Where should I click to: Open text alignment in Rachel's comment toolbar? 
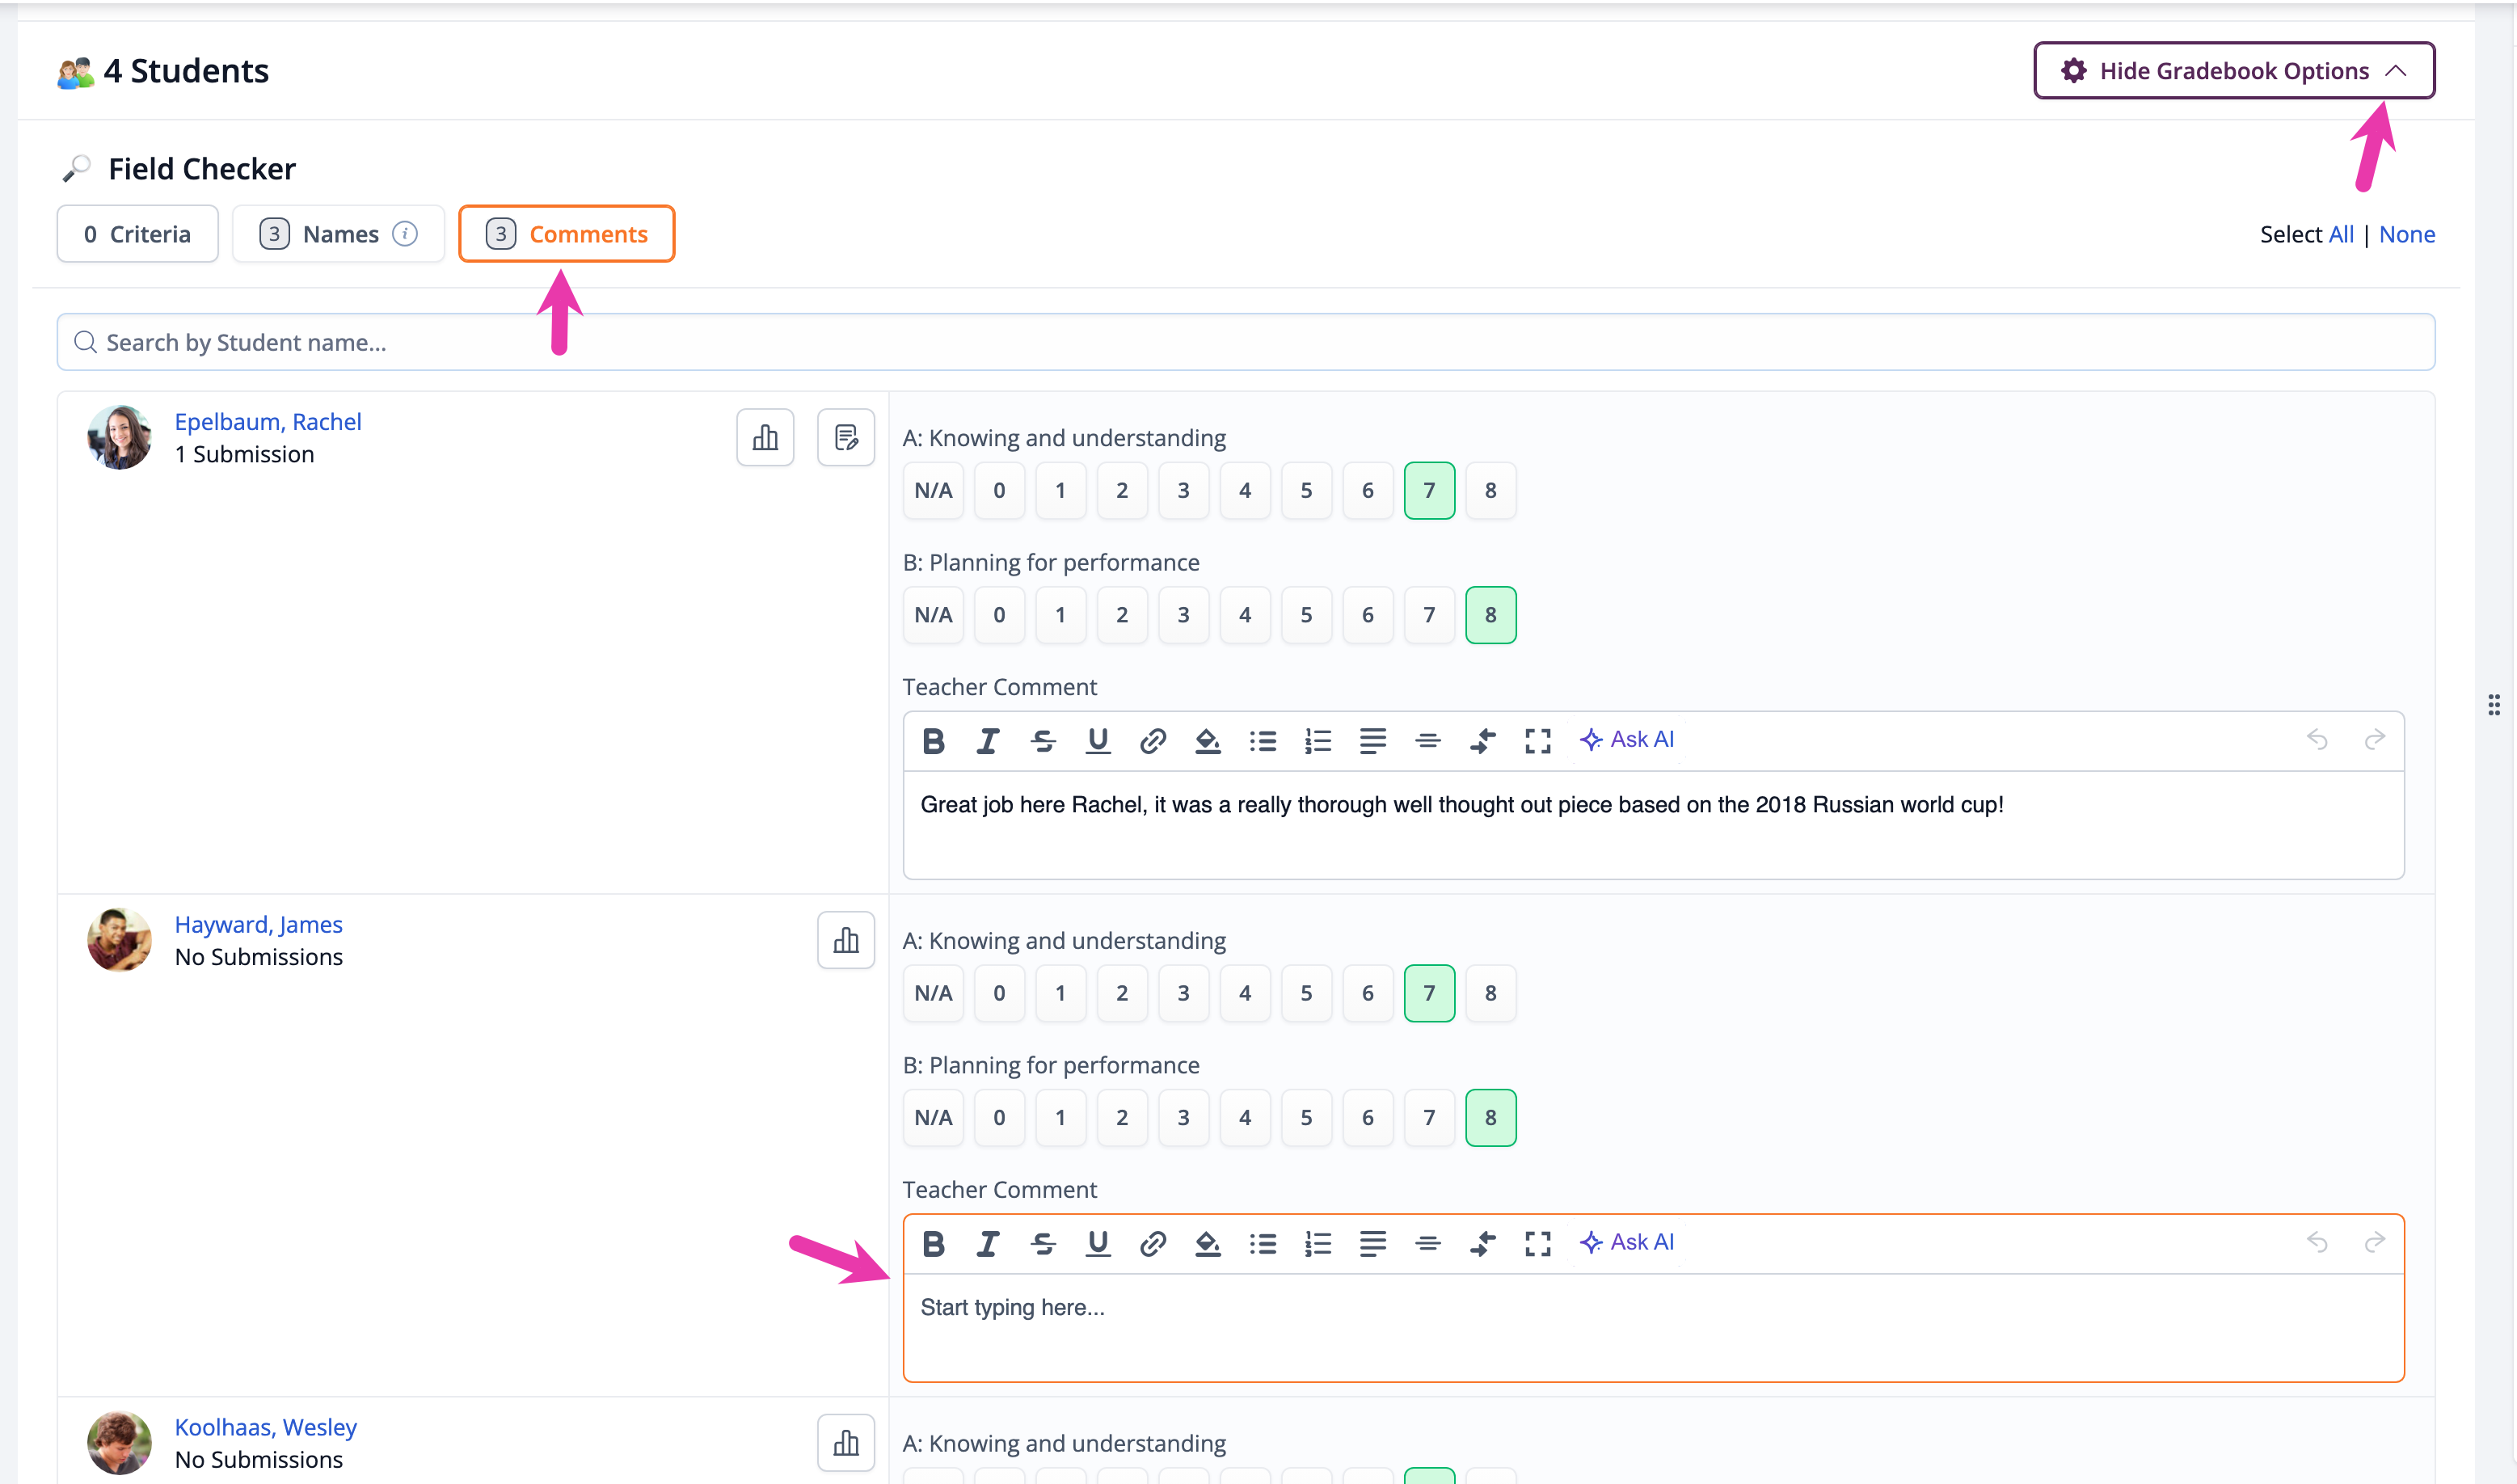coord(1373,741)
